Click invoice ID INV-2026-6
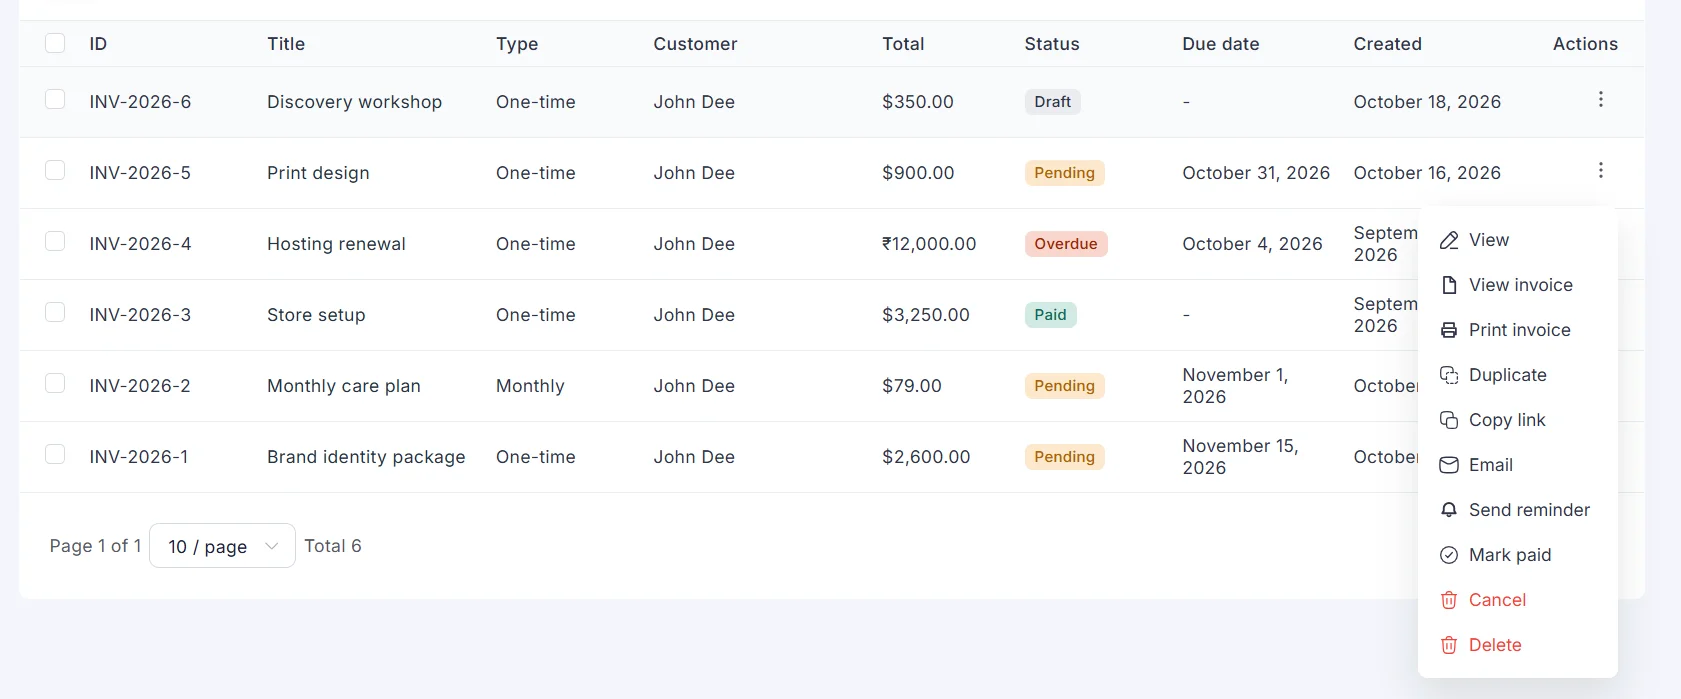This screenshot has width=1681, height=699. click(140, 102)
